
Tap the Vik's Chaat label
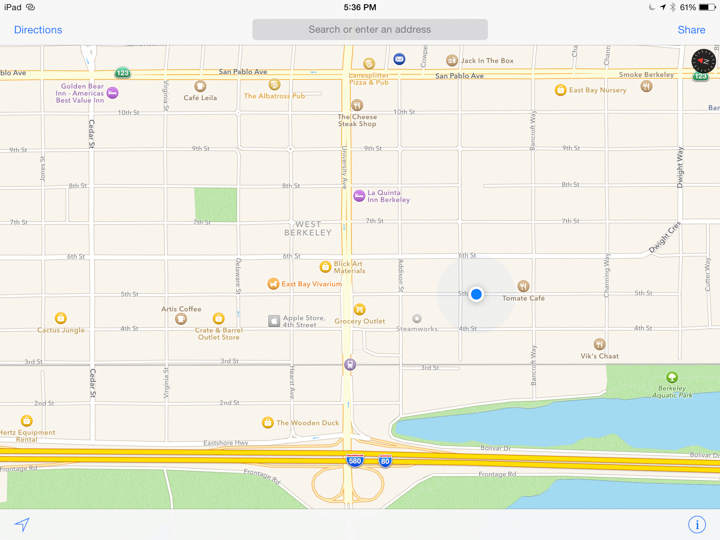click(599, 356)
